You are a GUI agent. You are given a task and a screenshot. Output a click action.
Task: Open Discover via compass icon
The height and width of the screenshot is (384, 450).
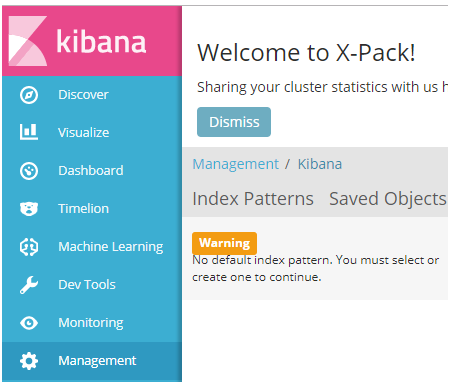29,95
